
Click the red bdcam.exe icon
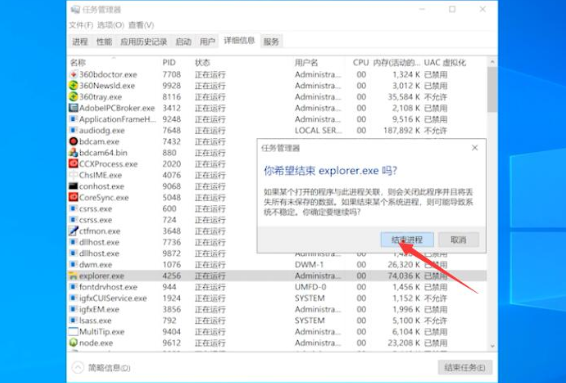point(73,142)
